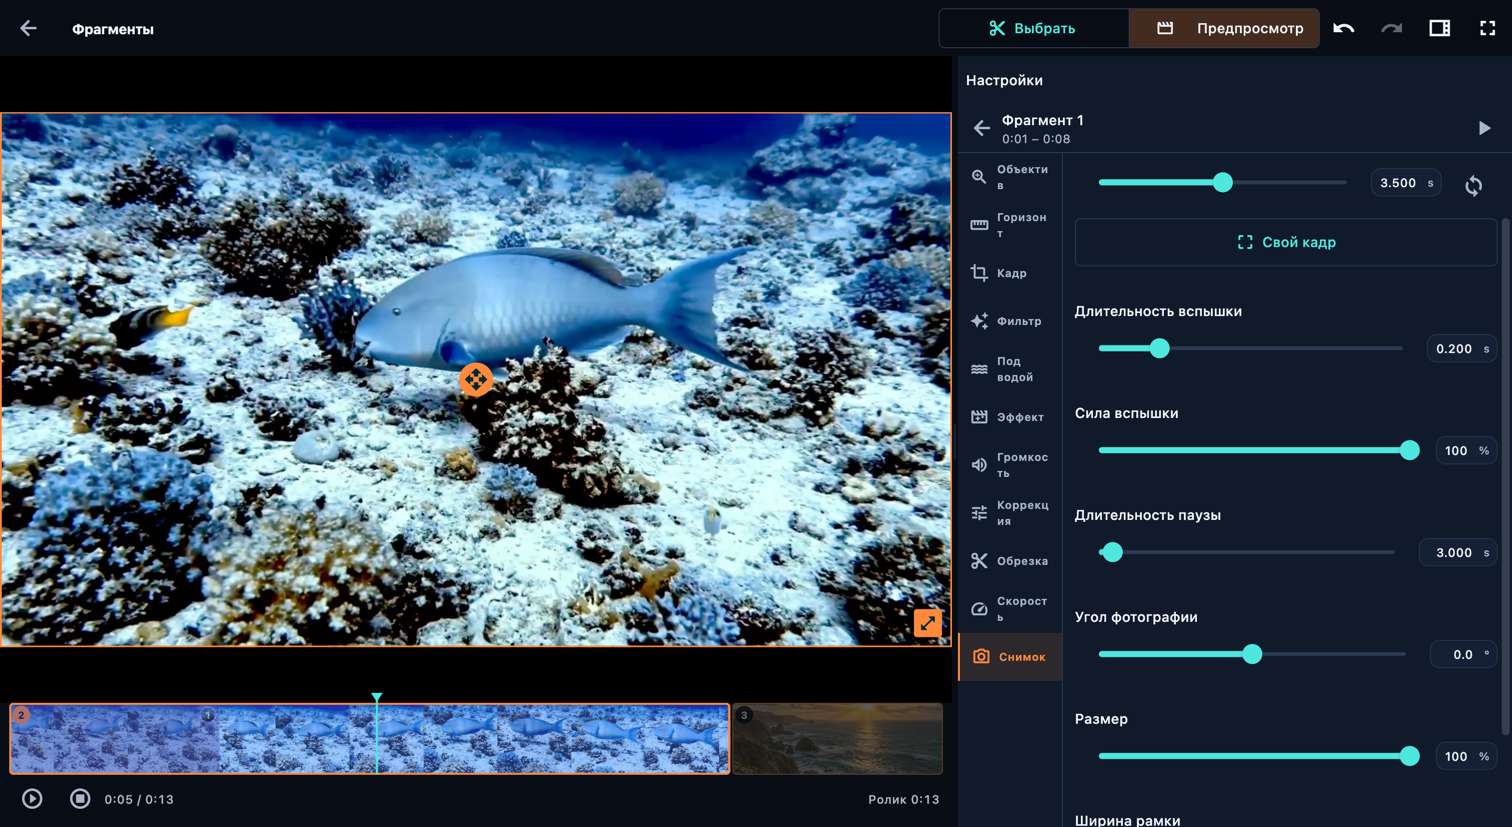This screenshot has width=1512, height=827.
Task: Click the timeline playhead marker
Action: tap(377, 698)
